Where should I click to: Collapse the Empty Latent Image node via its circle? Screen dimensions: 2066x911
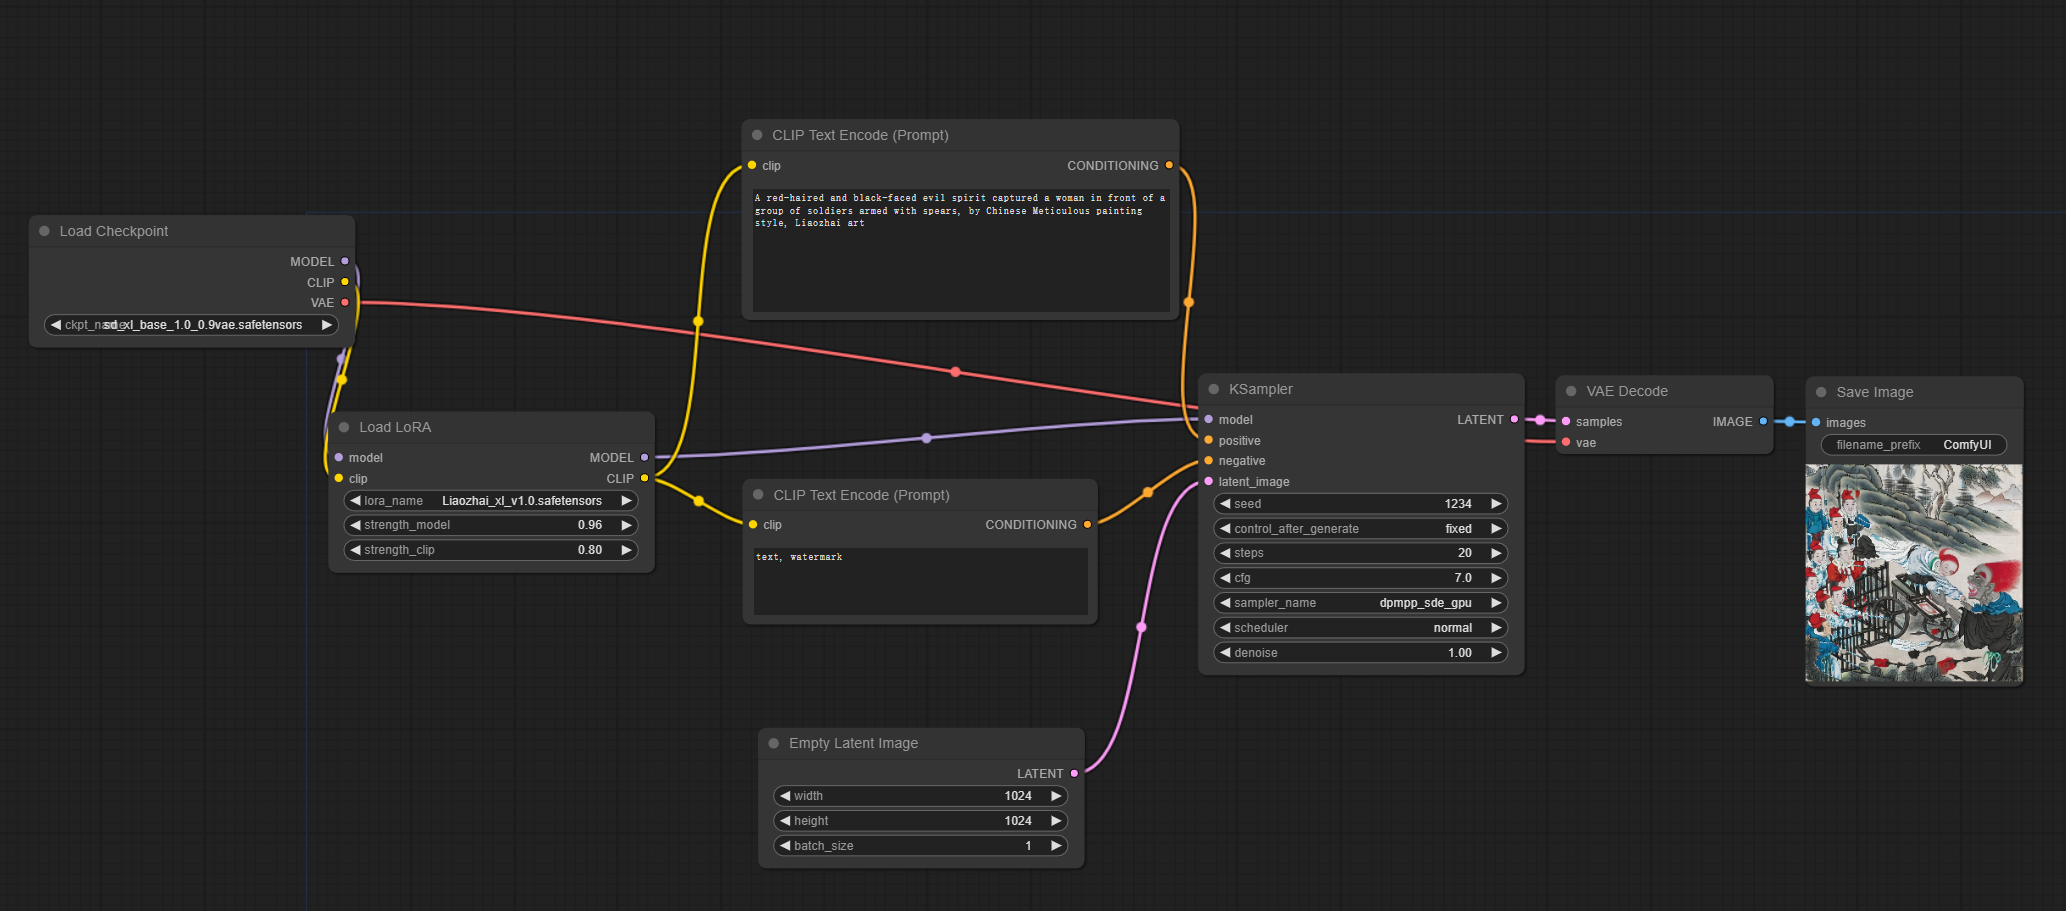[773, 743]
